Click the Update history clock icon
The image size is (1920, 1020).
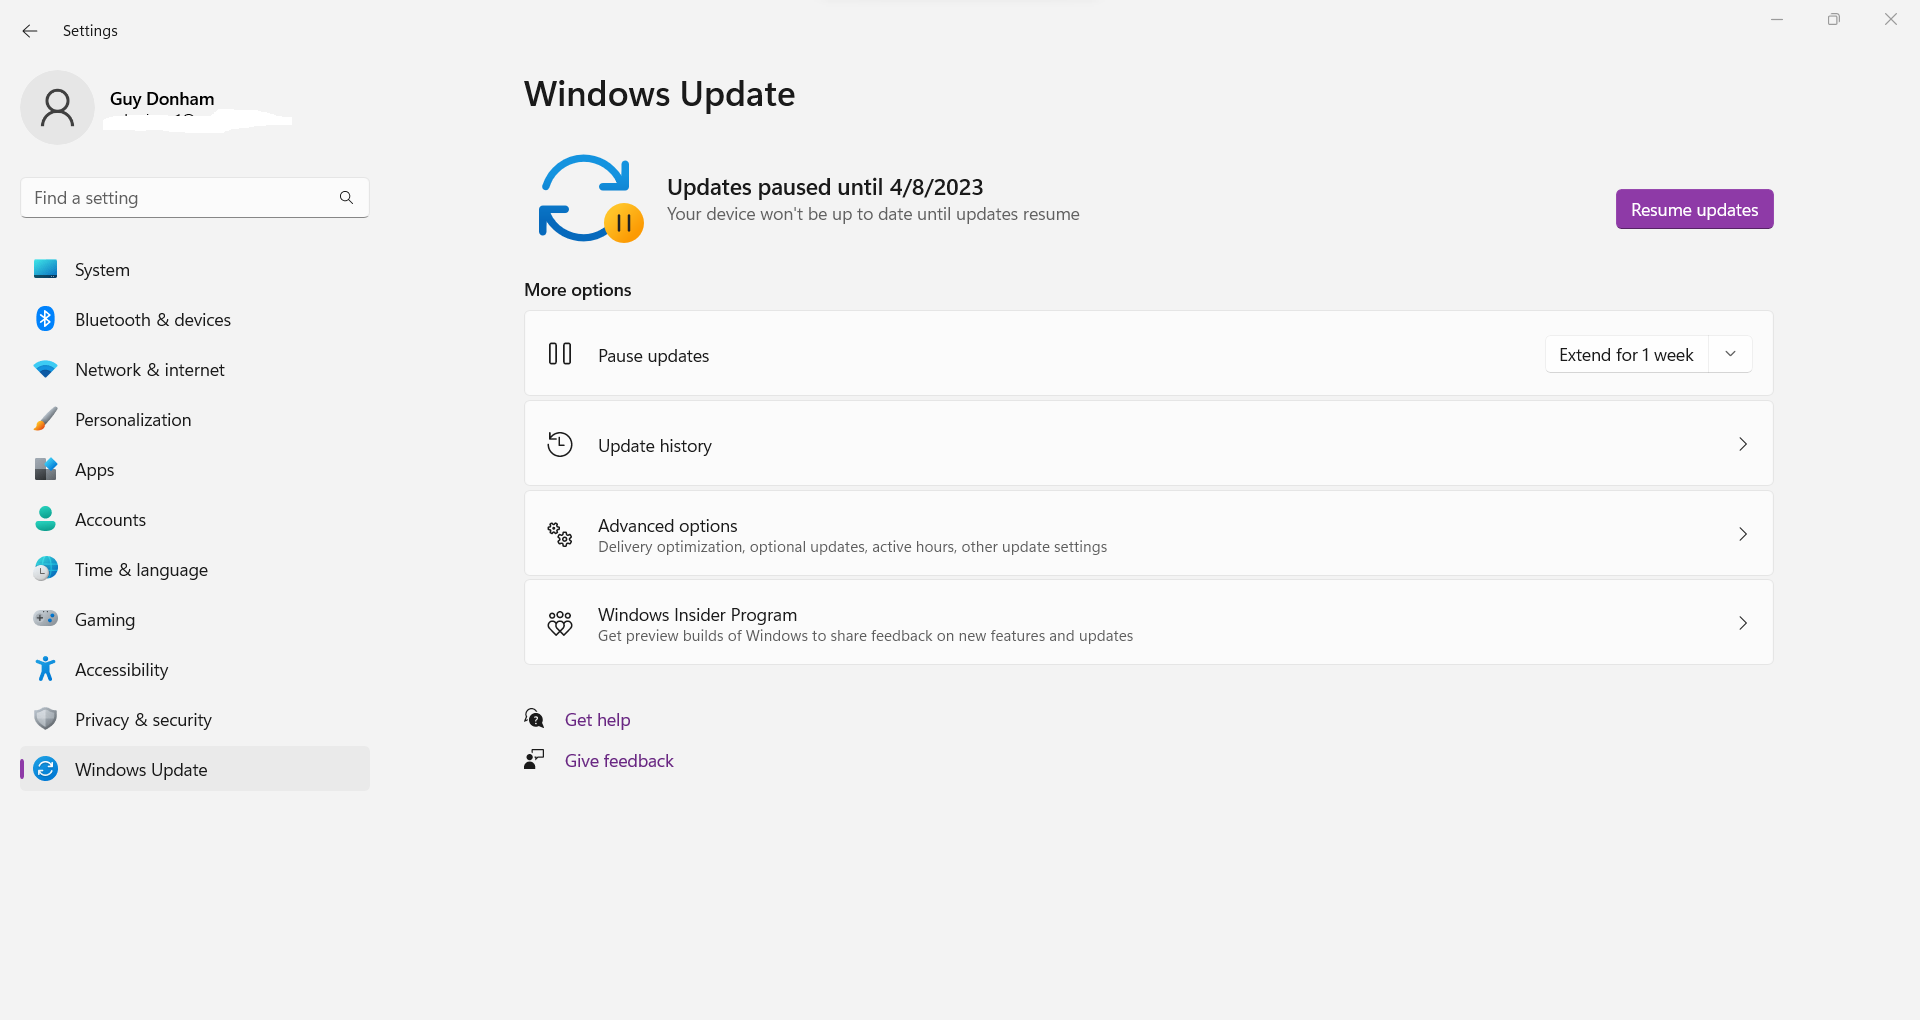[560, 444]
